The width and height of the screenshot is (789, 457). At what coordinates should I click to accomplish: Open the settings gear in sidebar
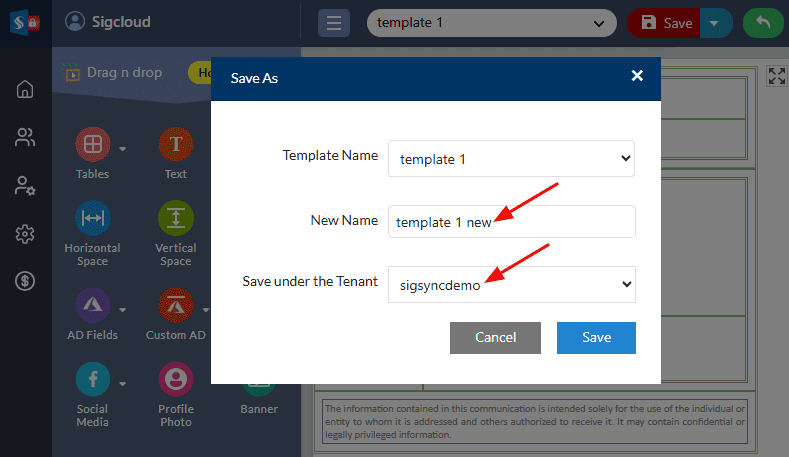point(25,234)
